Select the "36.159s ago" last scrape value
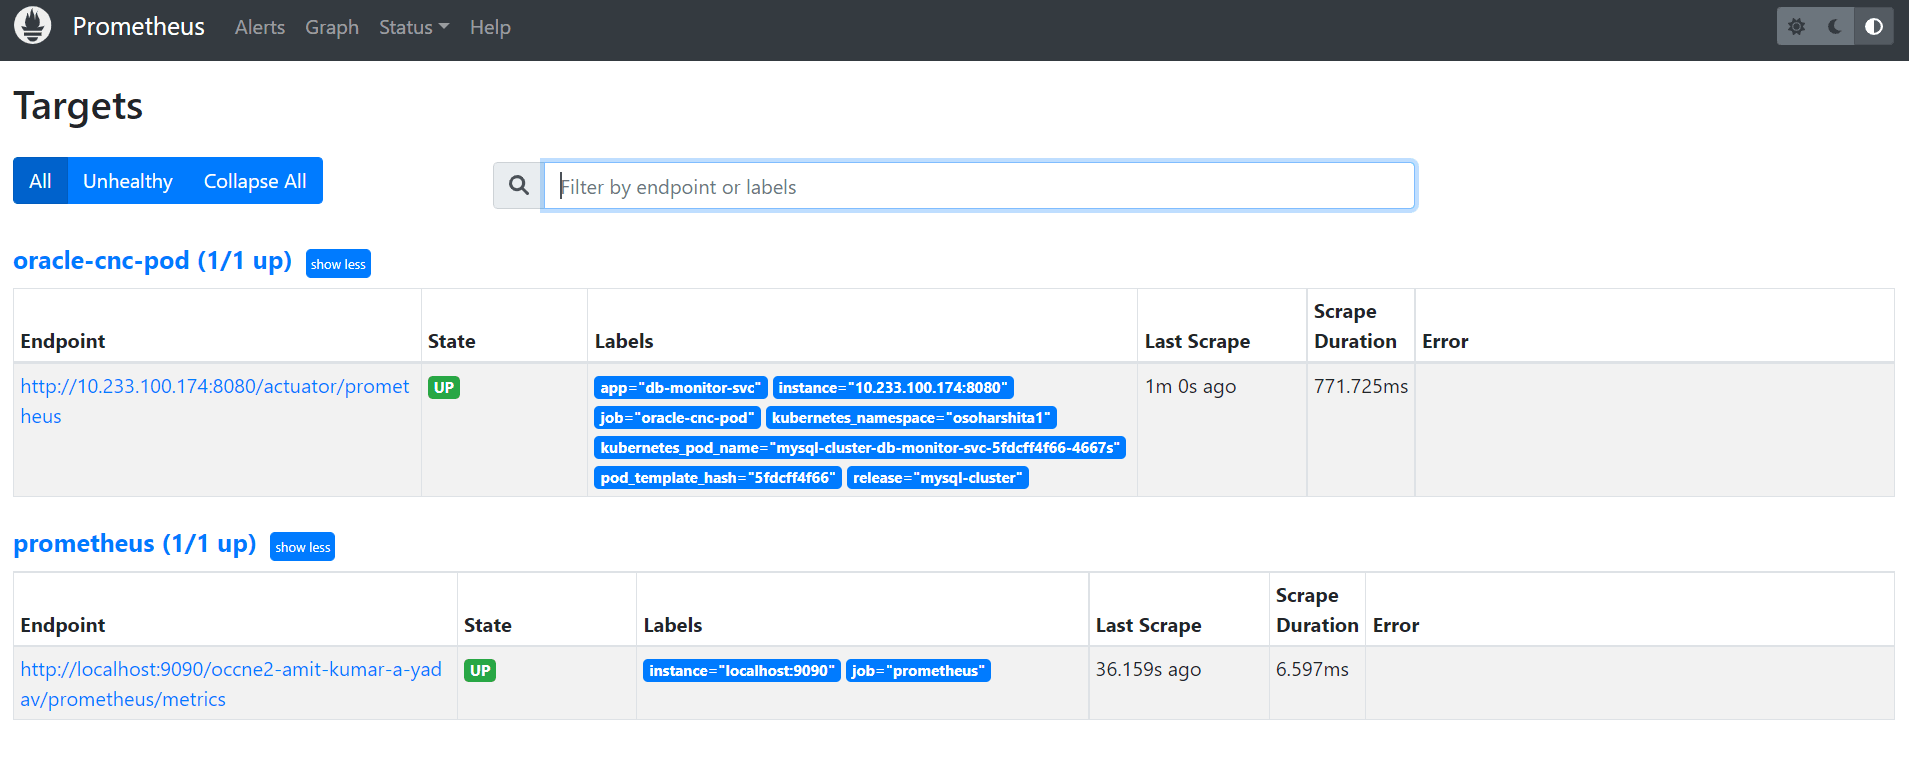Image resolution: width=1909 pixels, height=770 pixels. (x=1148, y=670)
